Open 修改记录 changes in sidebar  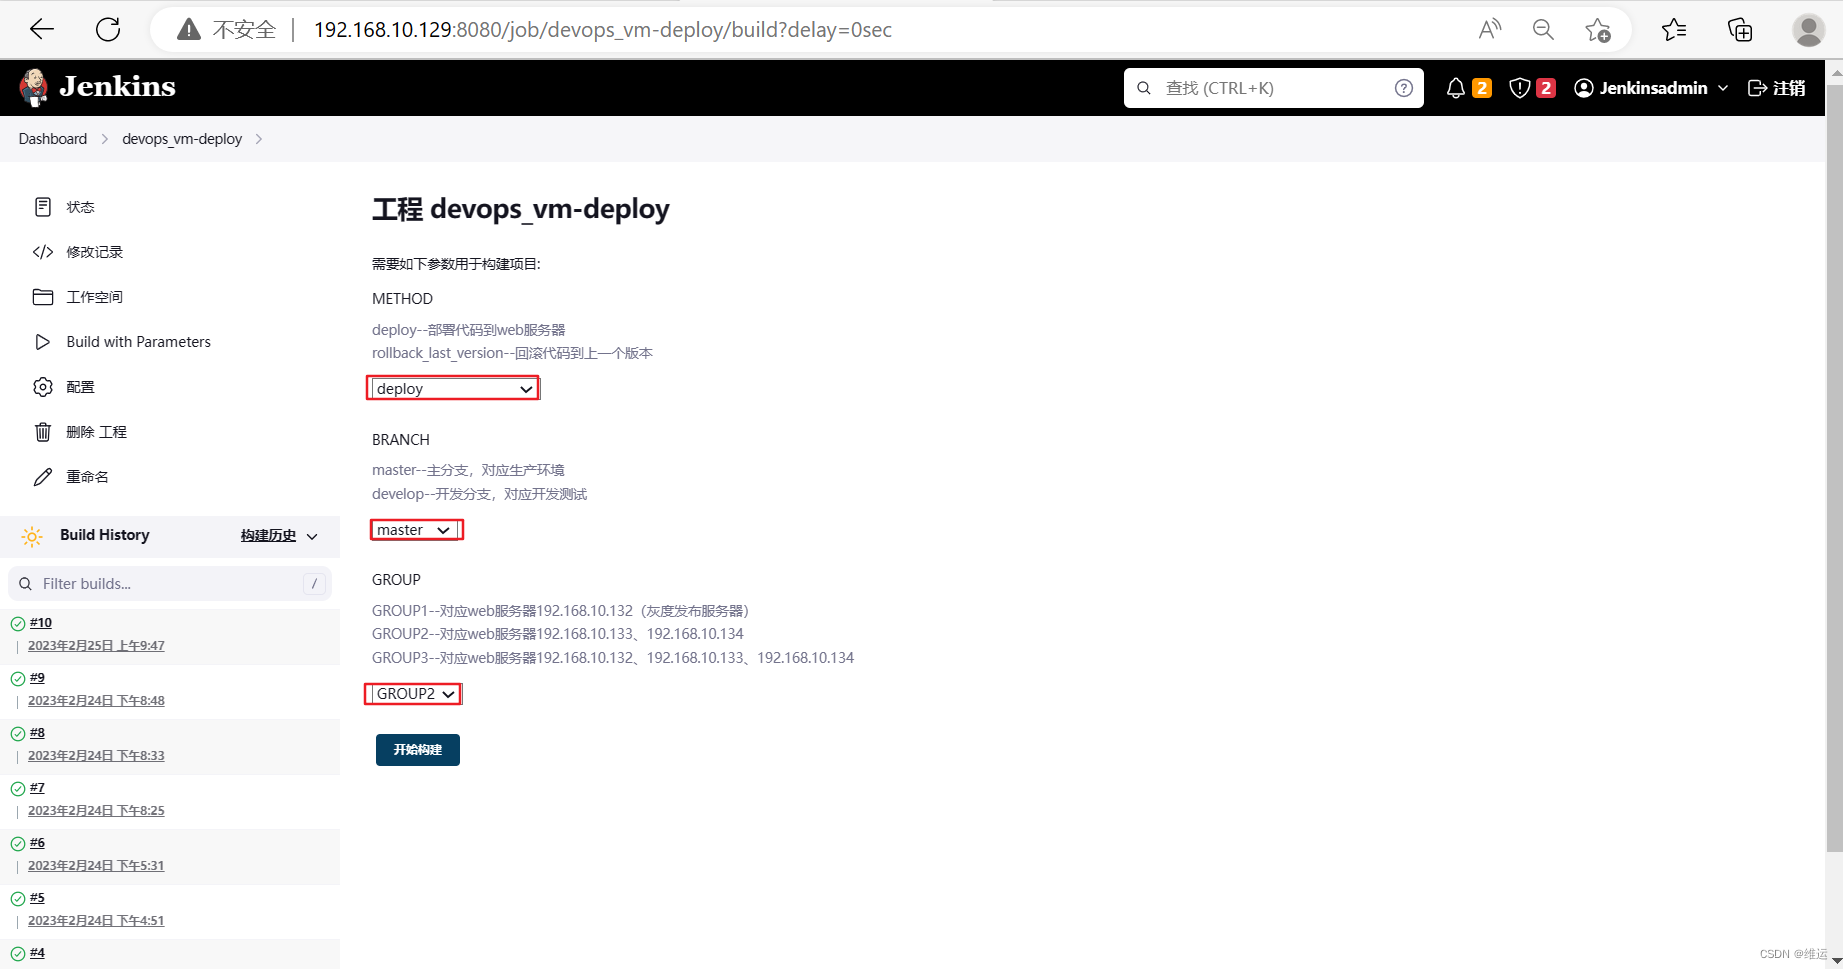pos(78,252)
